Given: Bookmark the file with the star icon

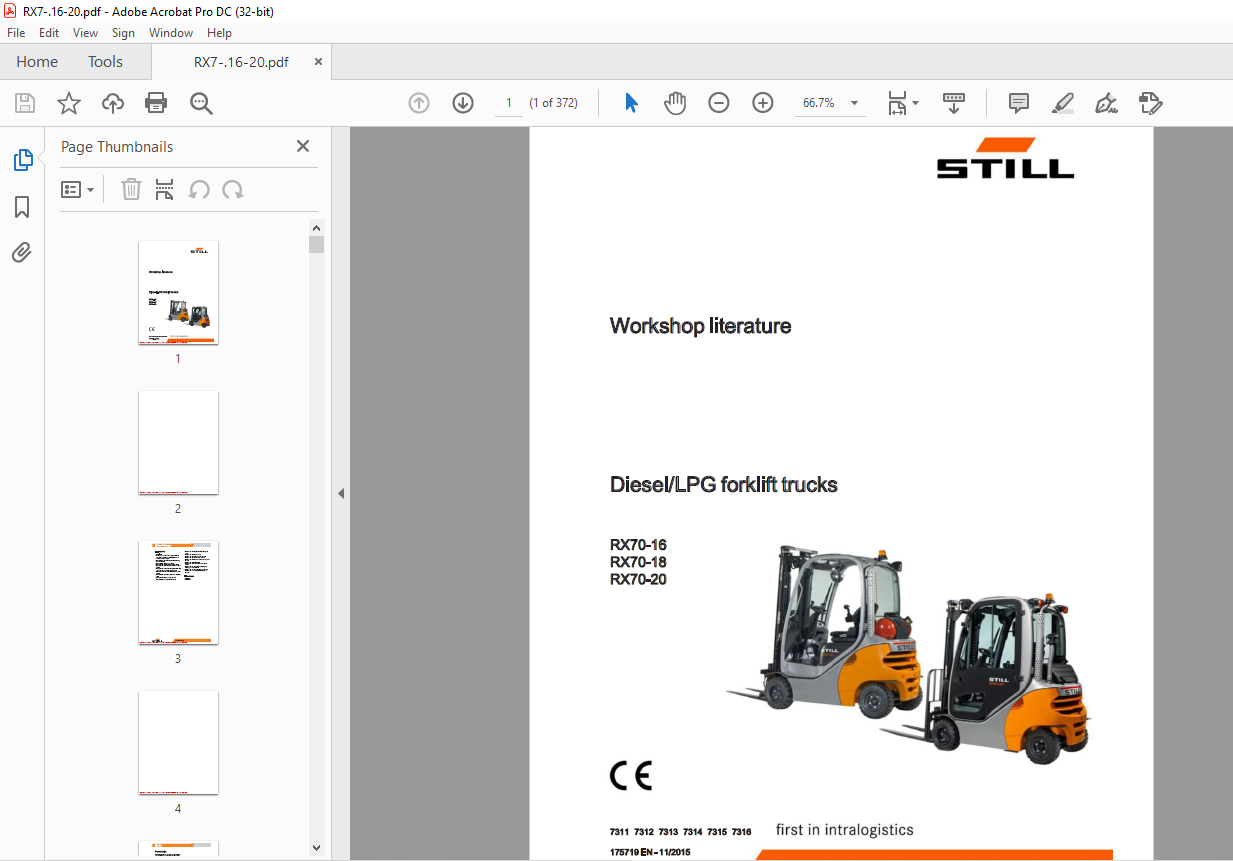Looking at the screenshot, I should click(69, 103).
